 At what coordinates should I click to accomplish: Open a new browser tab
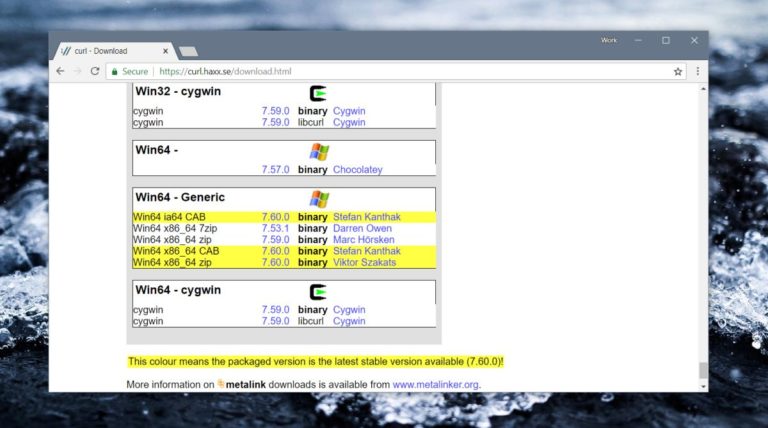[188, 51]
